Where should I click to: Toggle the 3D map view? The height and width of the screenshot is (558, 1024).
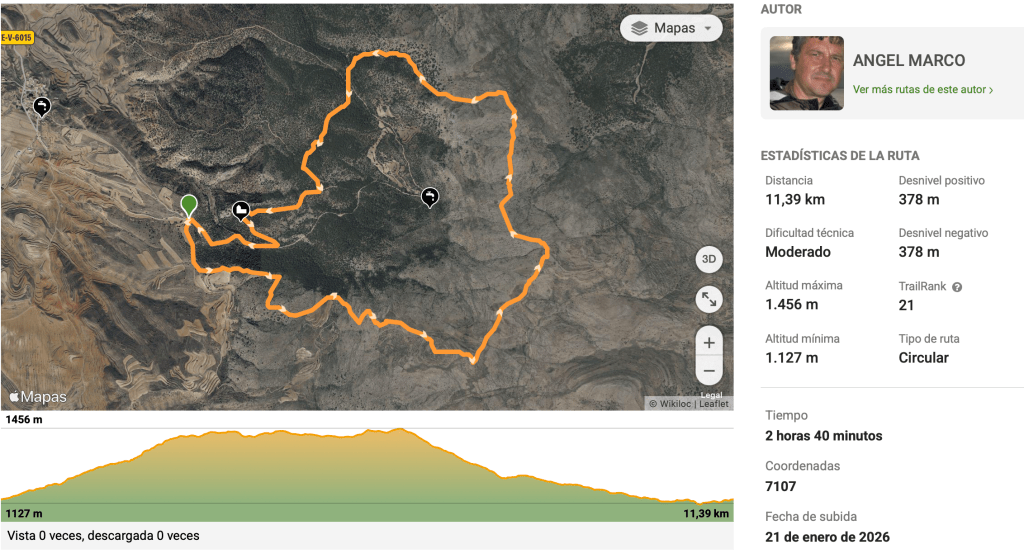click(x=709, y=259)
